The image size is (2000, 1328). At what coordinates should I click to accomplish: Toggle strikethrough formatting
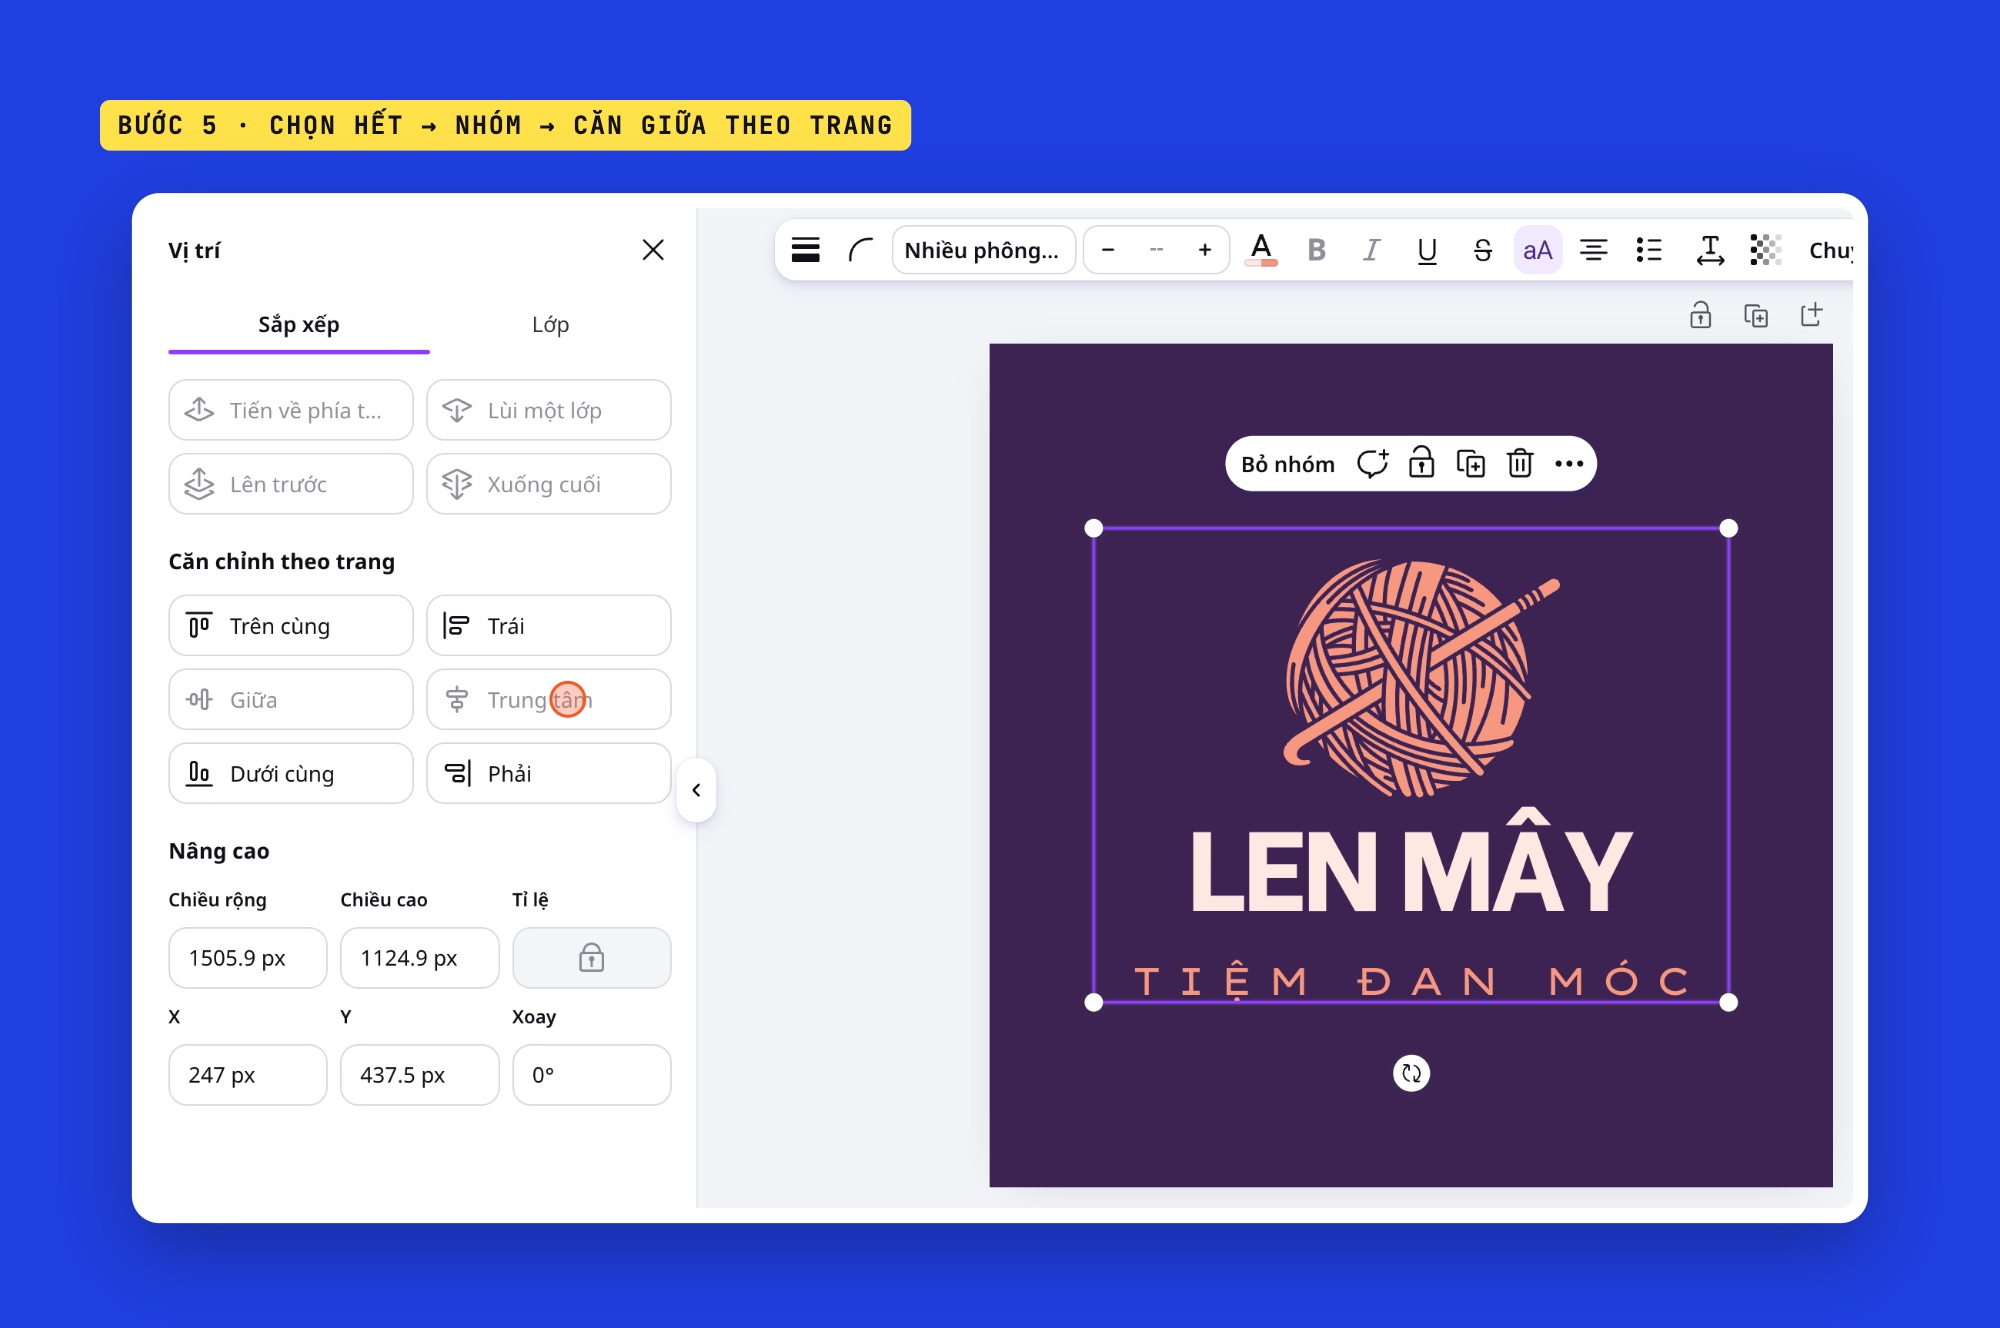coord(1483,250)
